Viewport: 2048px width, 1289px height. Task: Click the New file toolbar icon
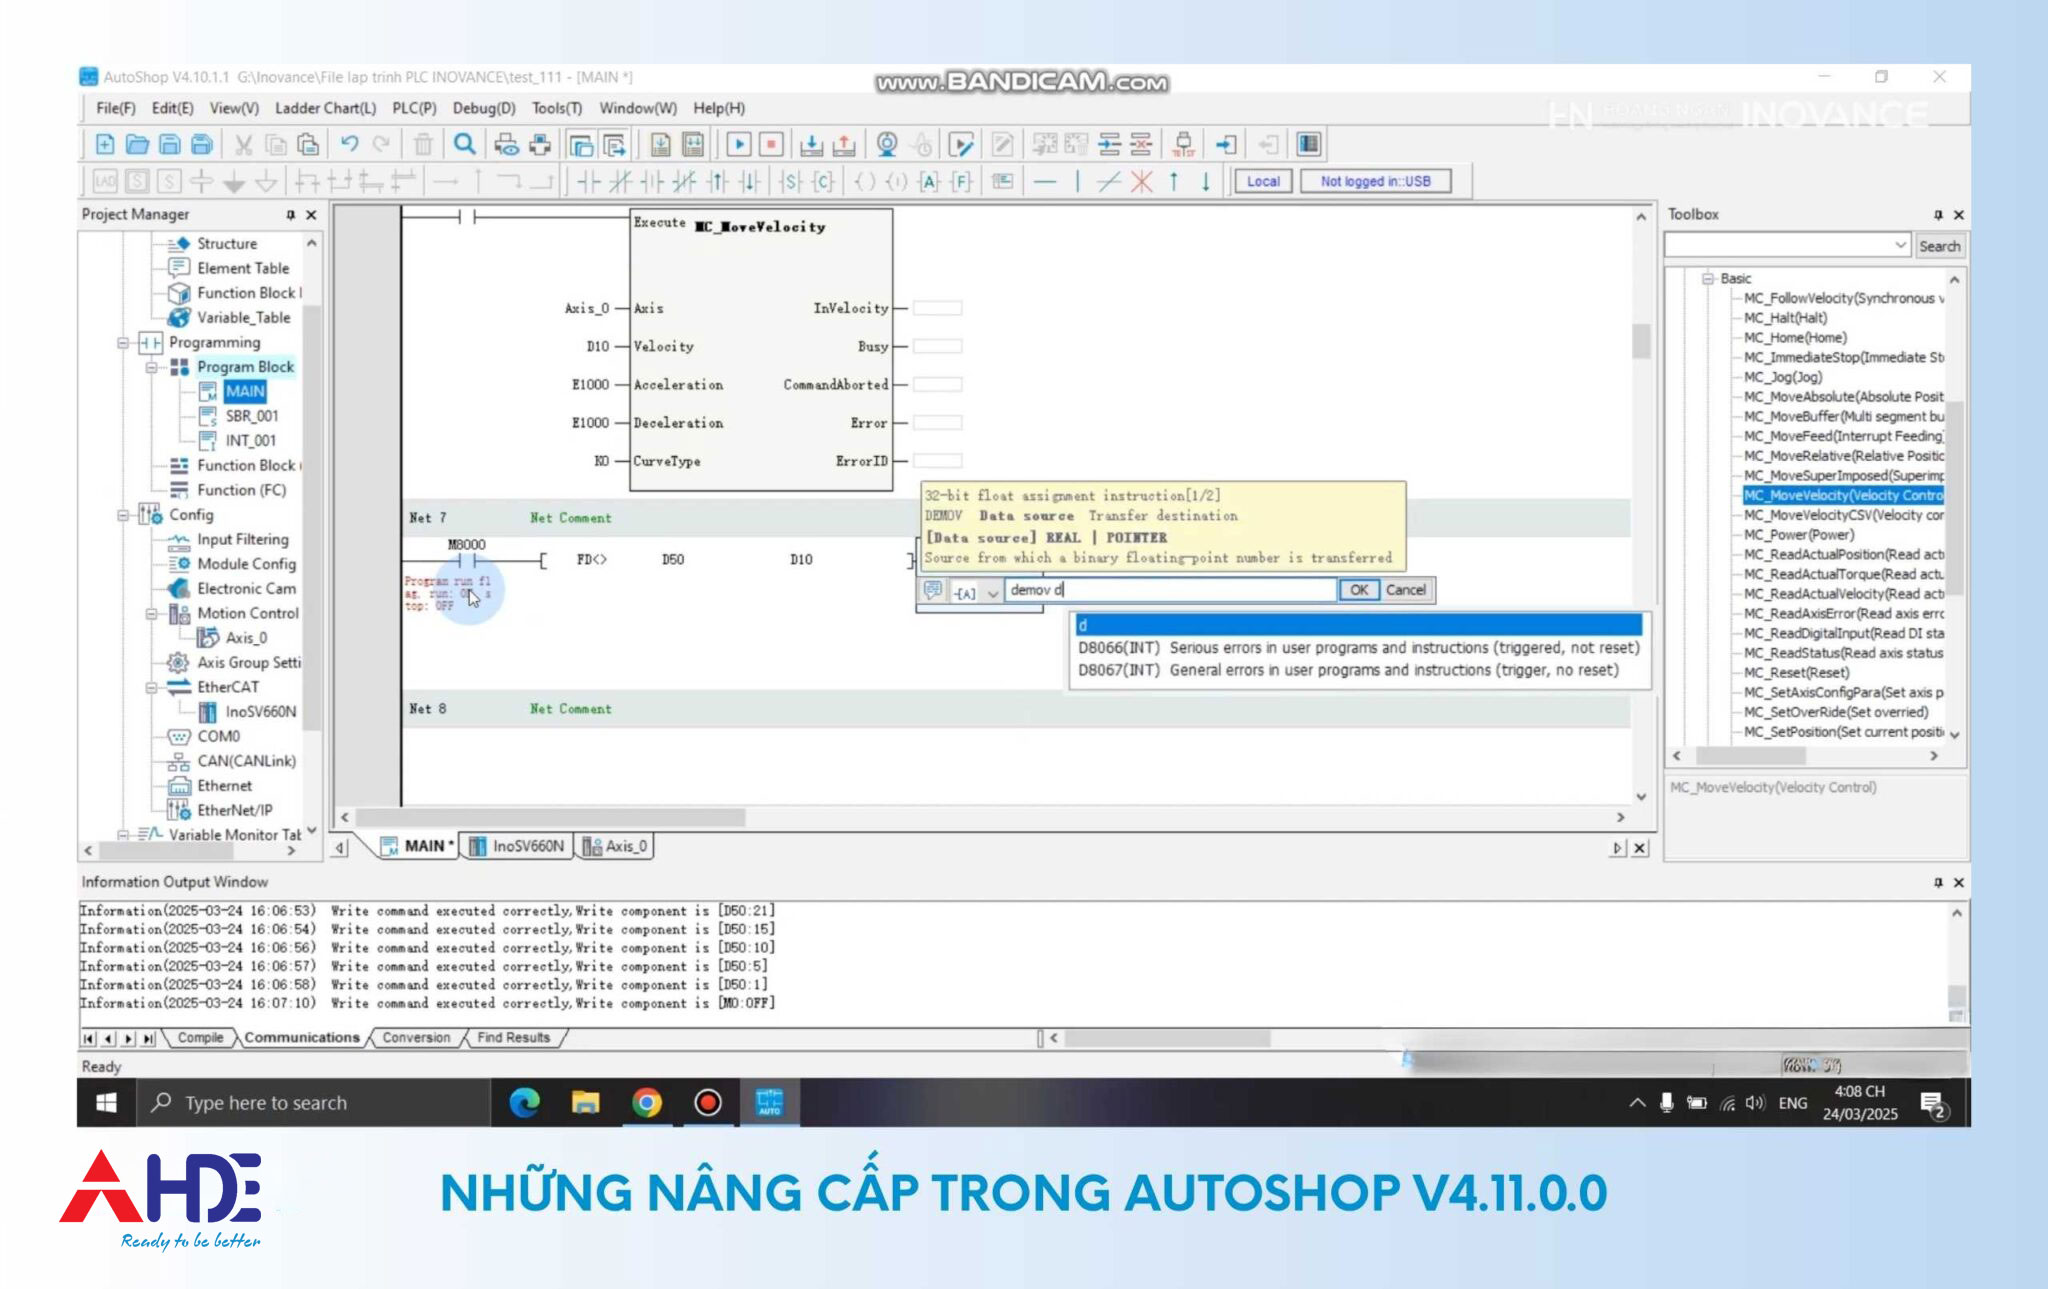[x=105, y=145]
